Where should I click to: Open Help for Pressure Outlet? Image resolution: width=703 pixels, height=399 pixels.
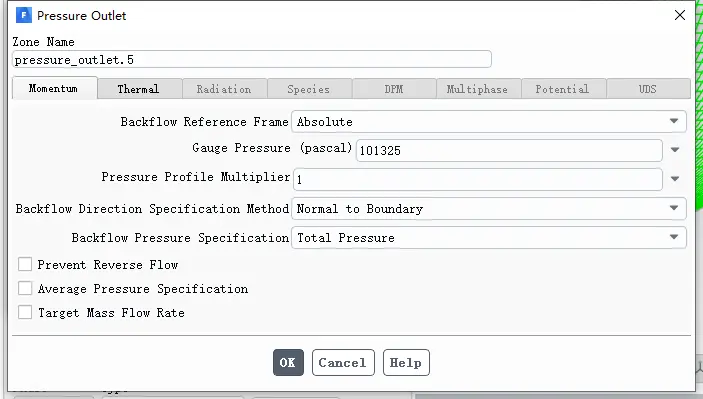click(x=406, y=362)
